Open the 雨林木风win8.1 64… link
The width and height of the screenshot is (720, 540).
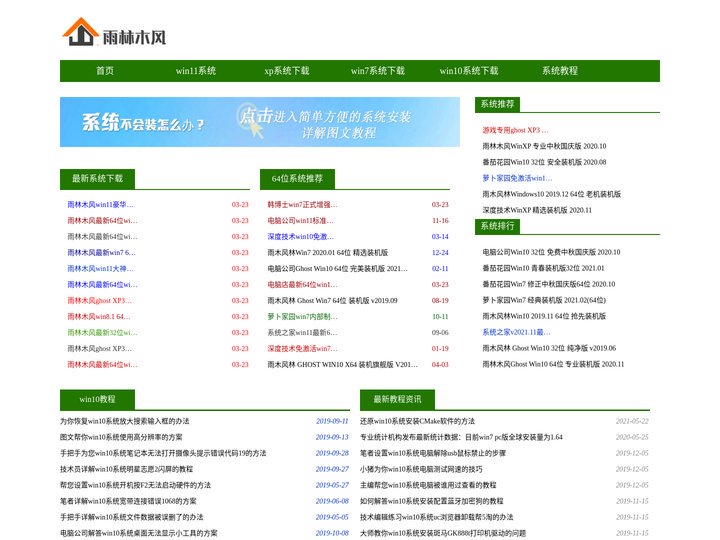pos(99,317)
